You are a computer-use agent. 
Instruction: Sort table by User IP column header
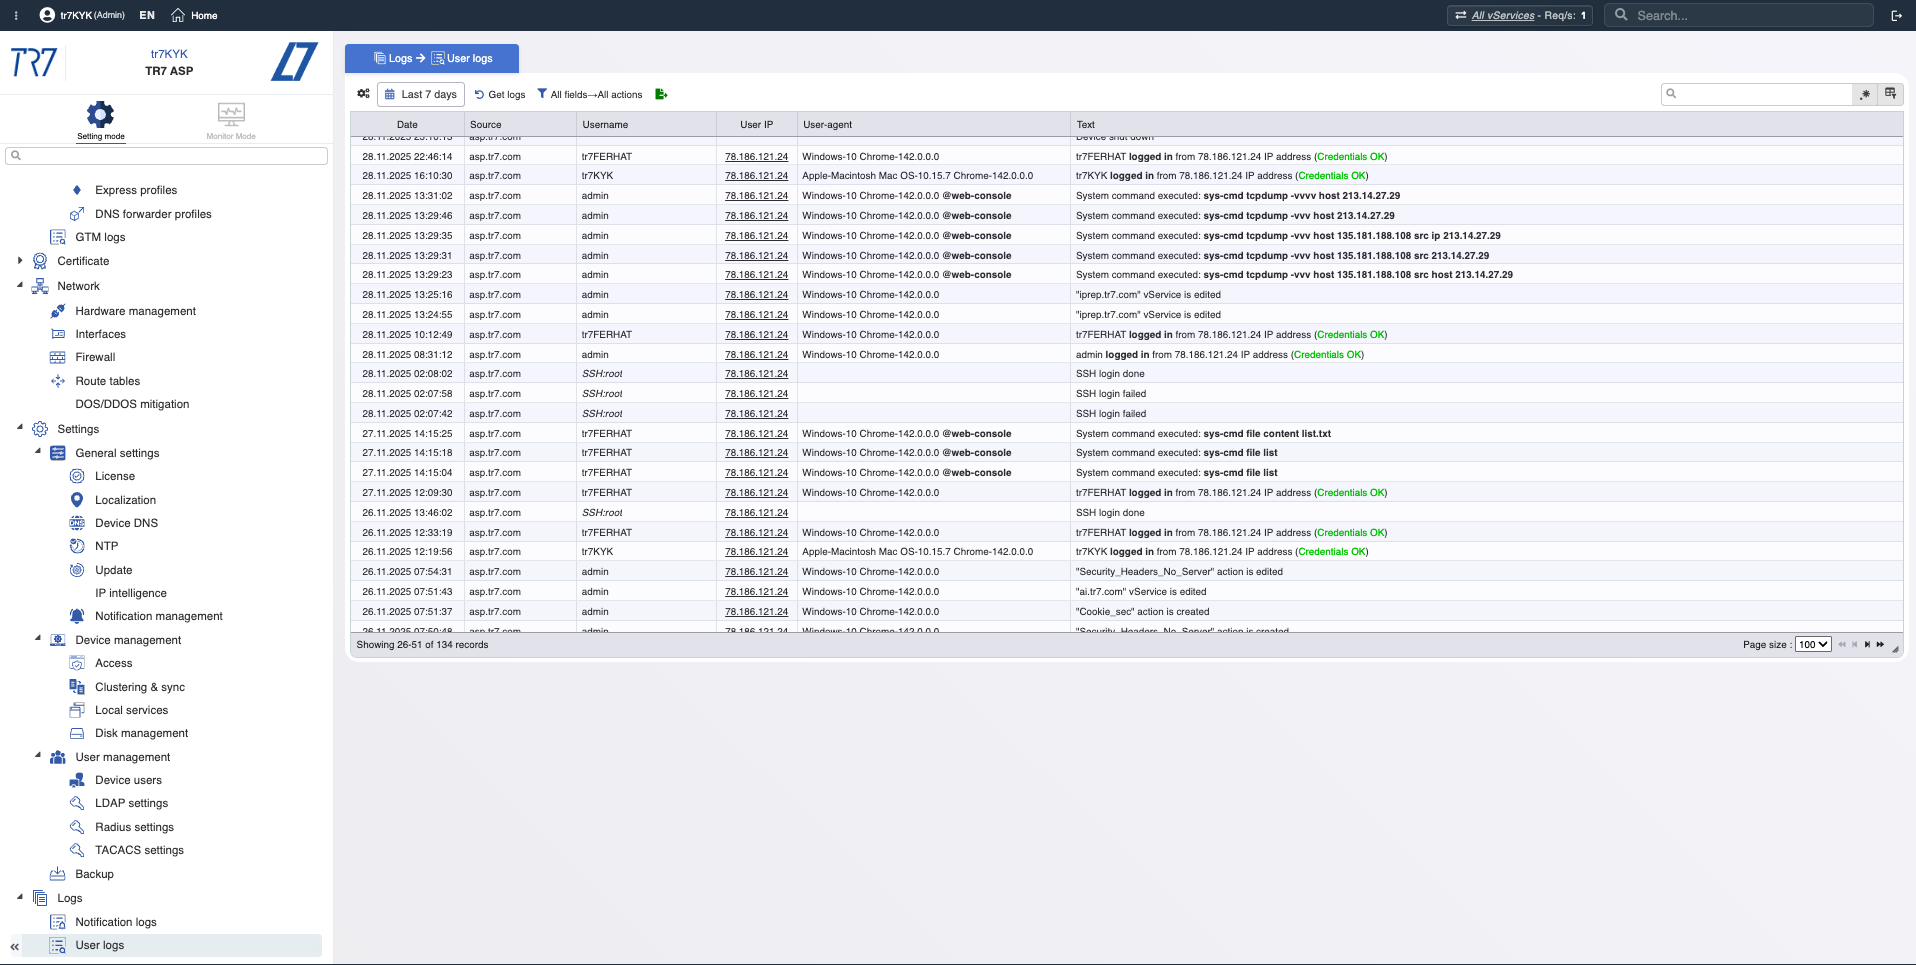756,125
